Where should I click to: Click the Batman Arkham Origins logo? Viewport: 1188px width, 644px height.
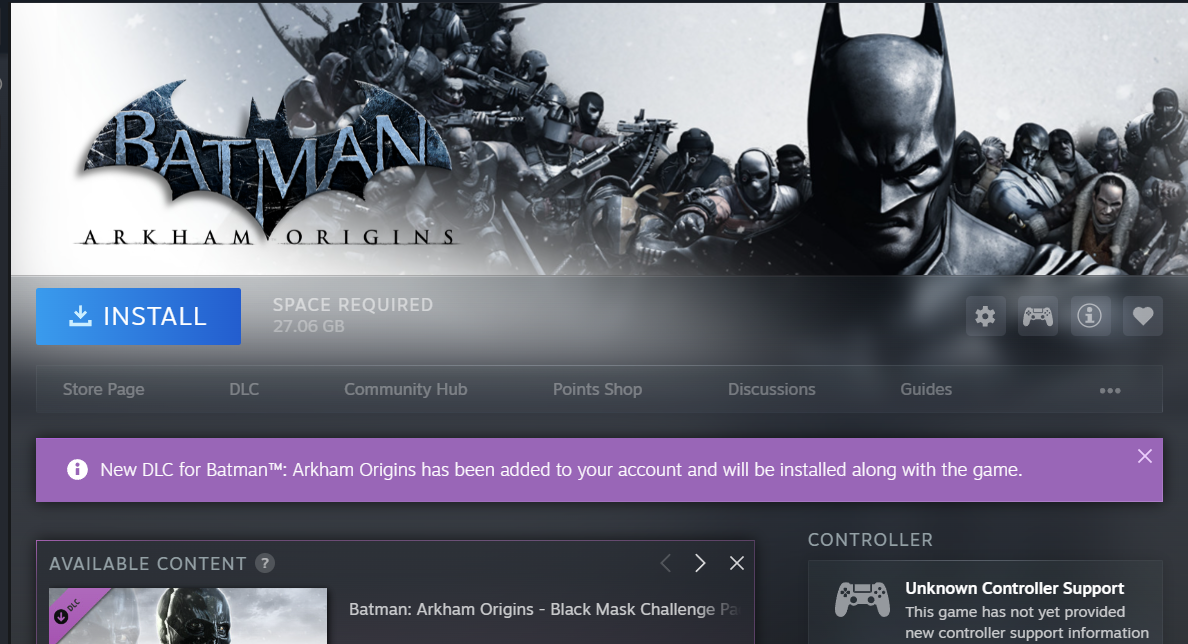tap(267, 164)
